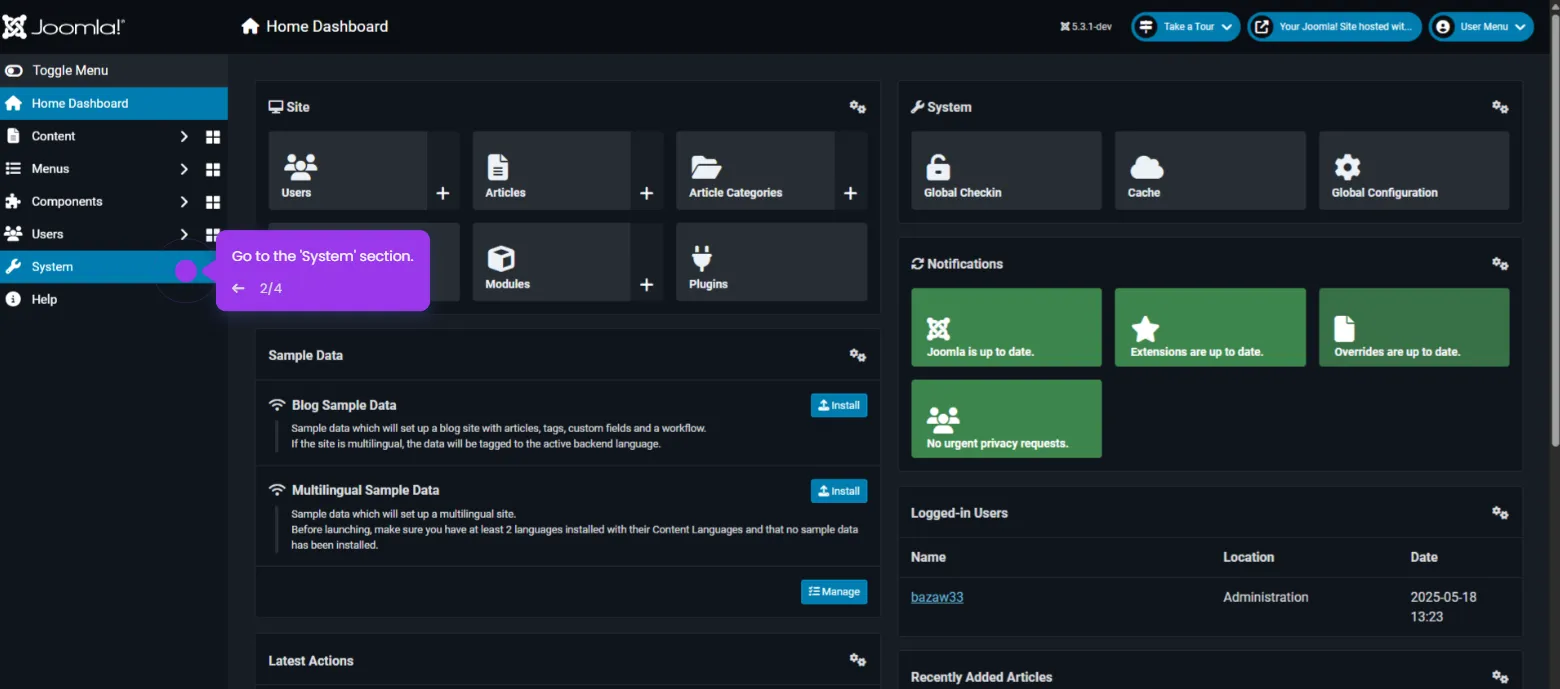
Task: Expand the Content menu chevron
Action: [x=184, y=136]
